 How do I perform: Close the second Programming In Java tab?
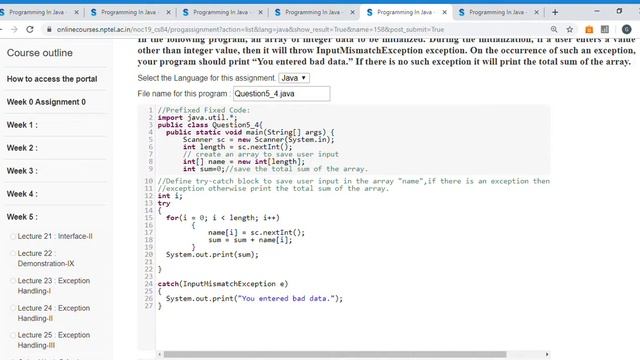point(168,12)
